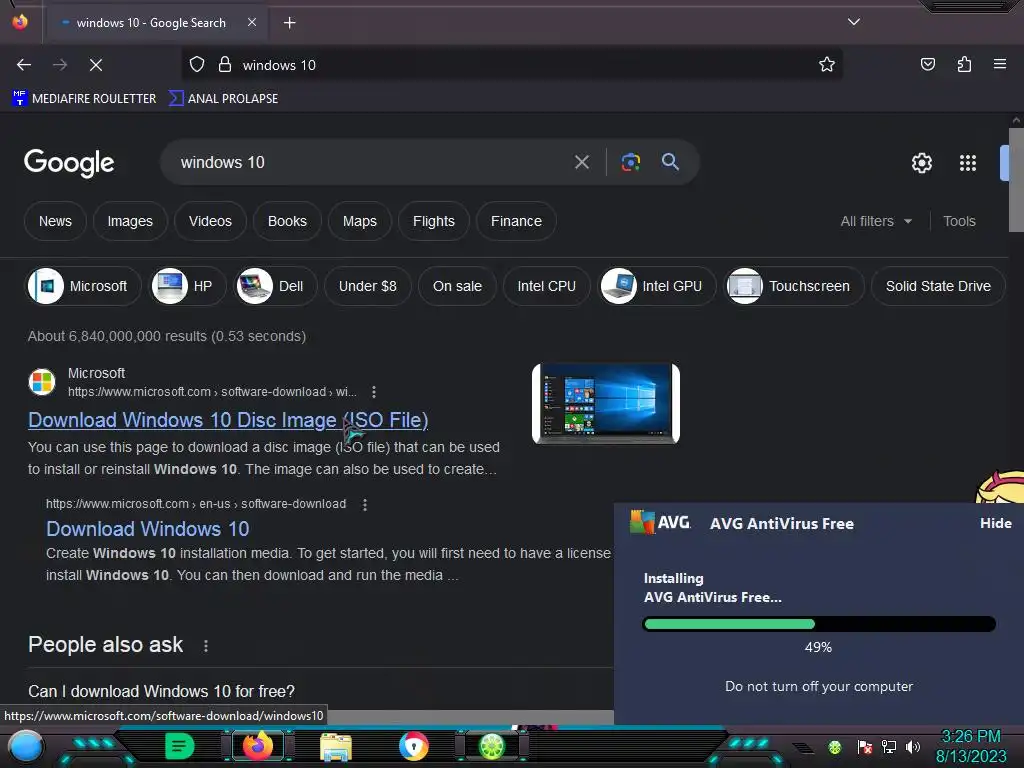Switch to the Finance results tab
This screenshot has height=768, width=1024.
[x=516, y=221]
